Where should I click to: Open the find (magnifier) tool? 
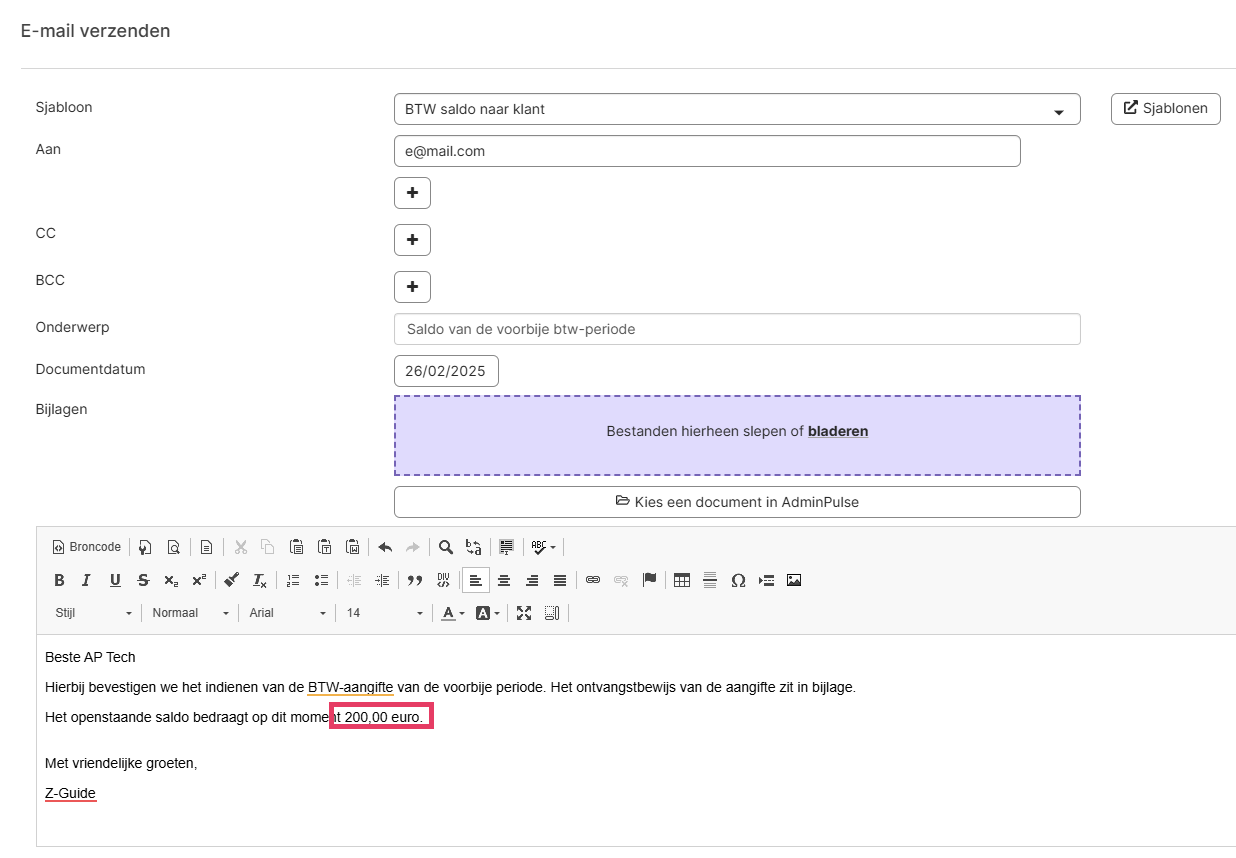446,547
